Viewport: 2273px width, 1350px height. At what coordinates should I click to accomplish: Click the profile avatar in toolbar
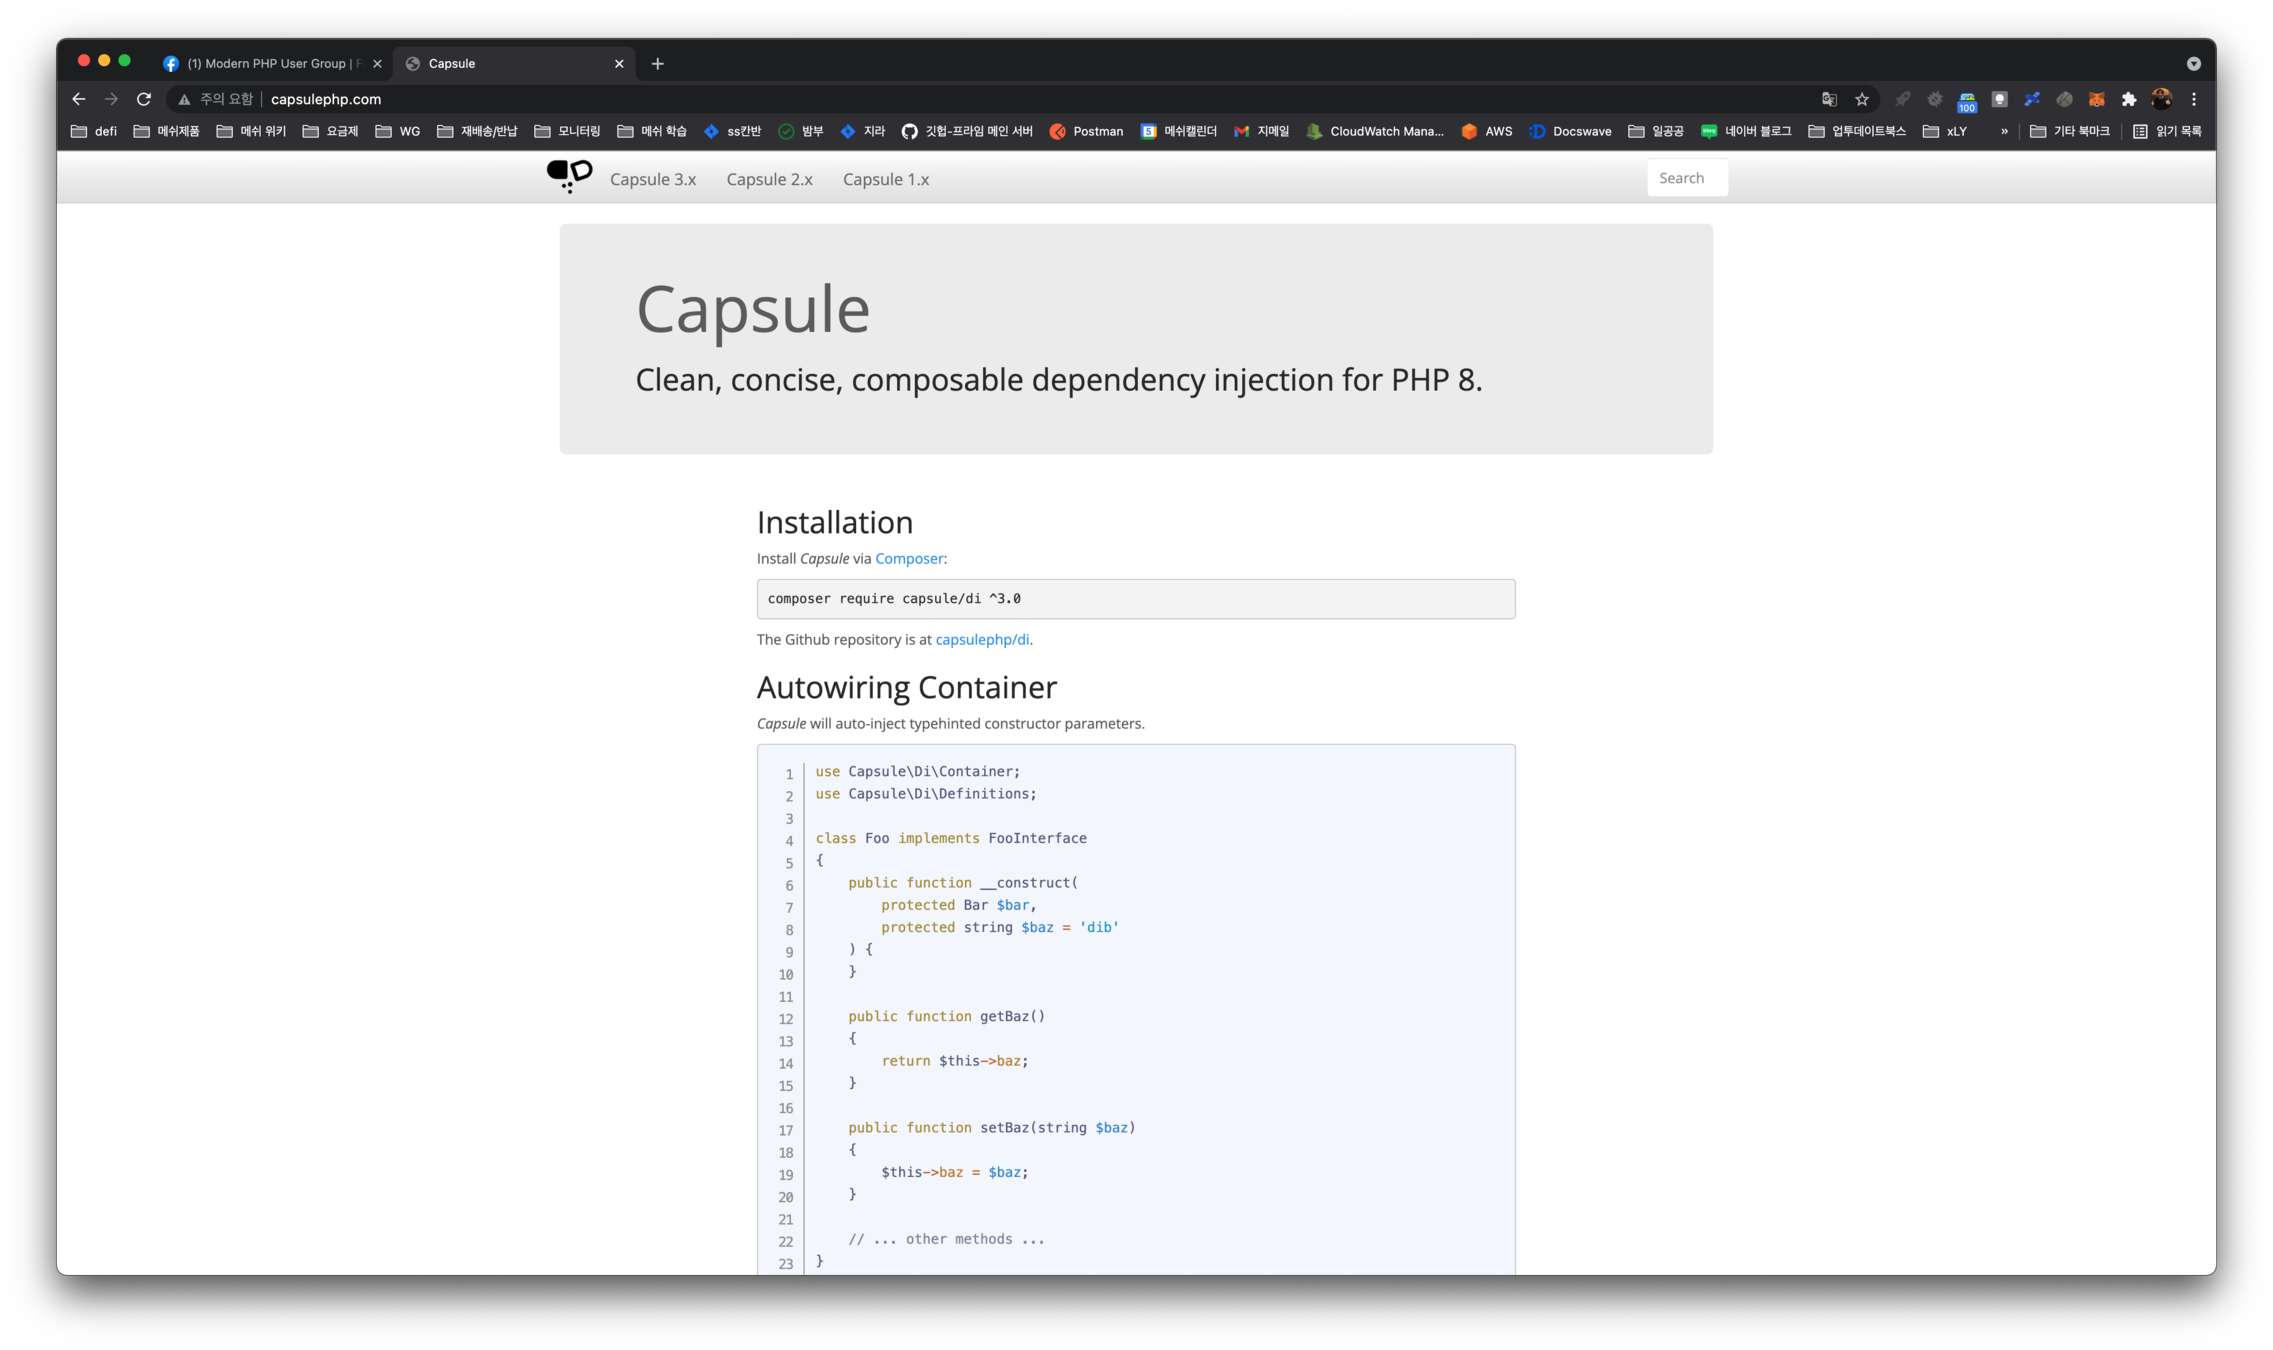coord(2161,99)
